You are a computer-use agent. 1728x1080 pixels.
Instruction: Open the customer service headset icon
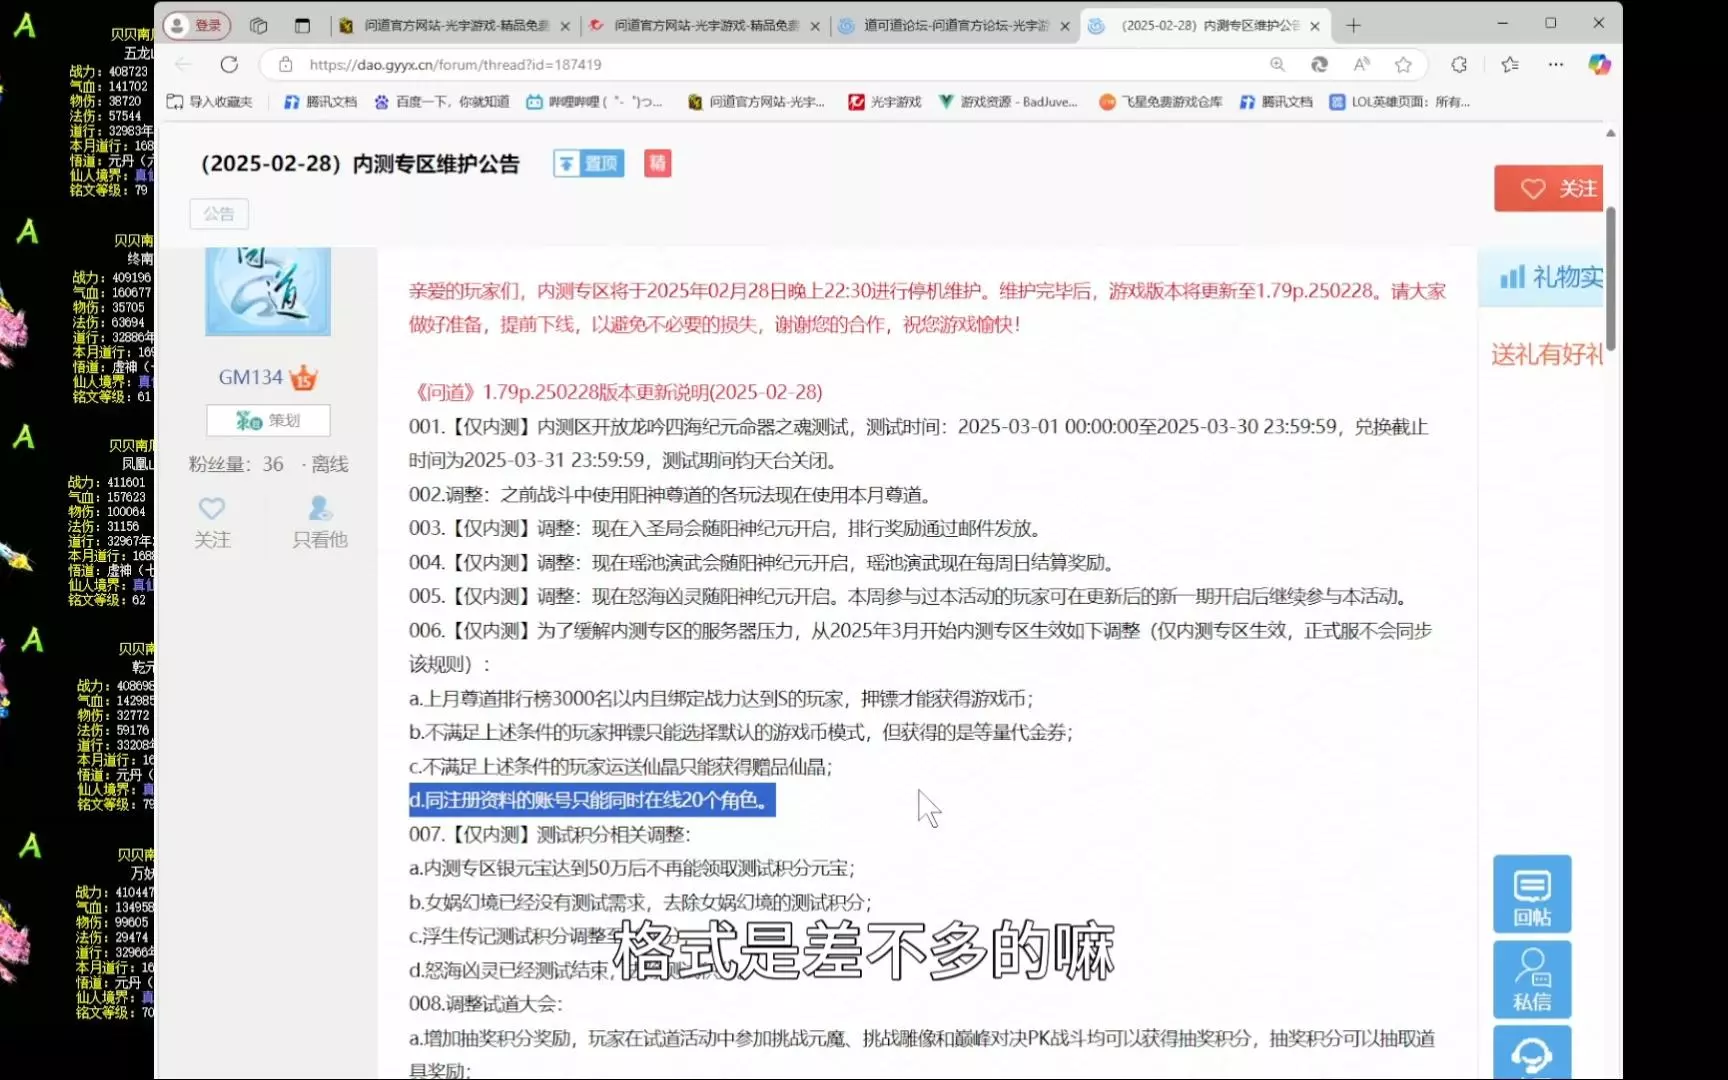[x=1532, y=1053]
